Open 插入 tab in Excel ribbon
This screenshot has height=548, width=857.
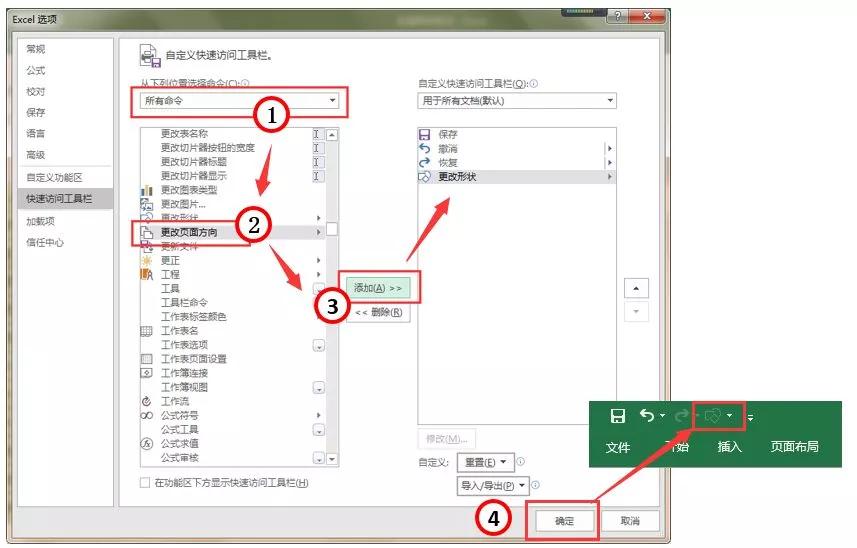pos(730,447)
